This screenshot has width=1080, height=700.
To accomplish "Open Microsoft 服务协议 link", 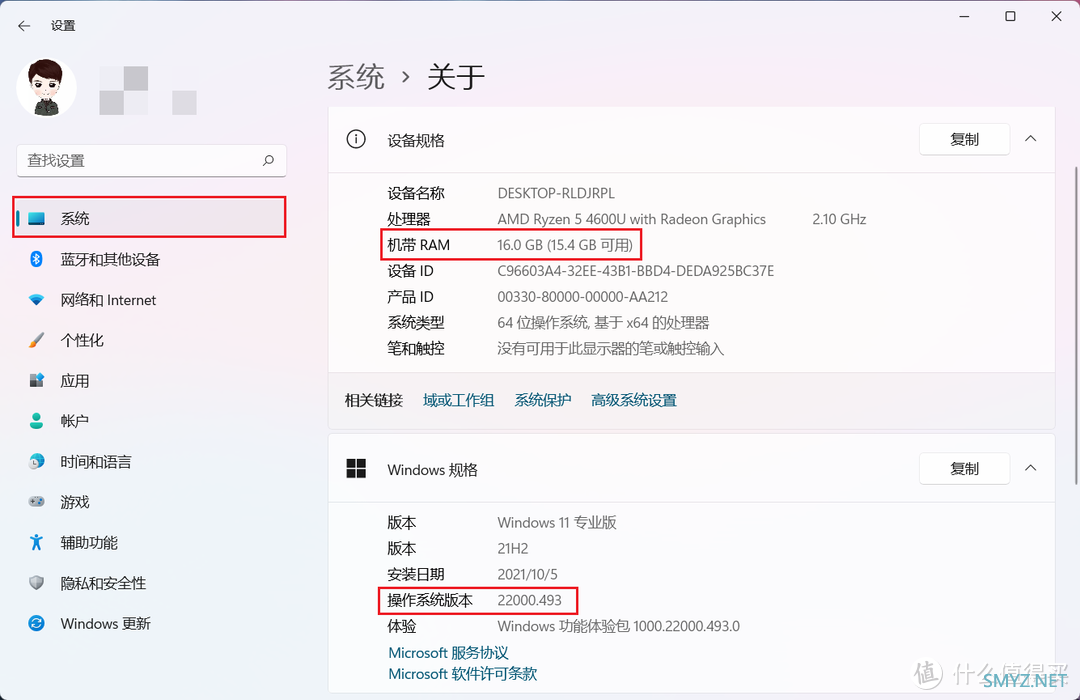I will [448, 652].
